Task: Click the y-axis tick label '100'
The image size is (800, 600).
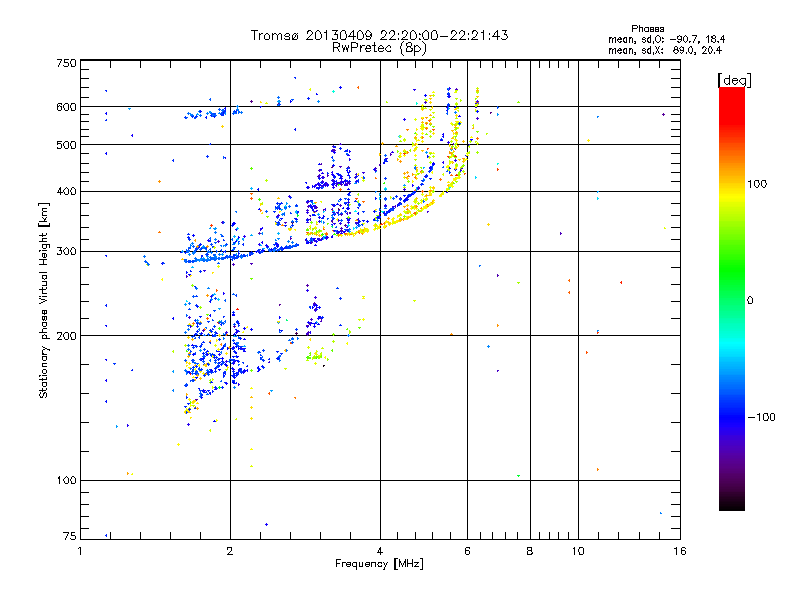Action: pos(67,480)
